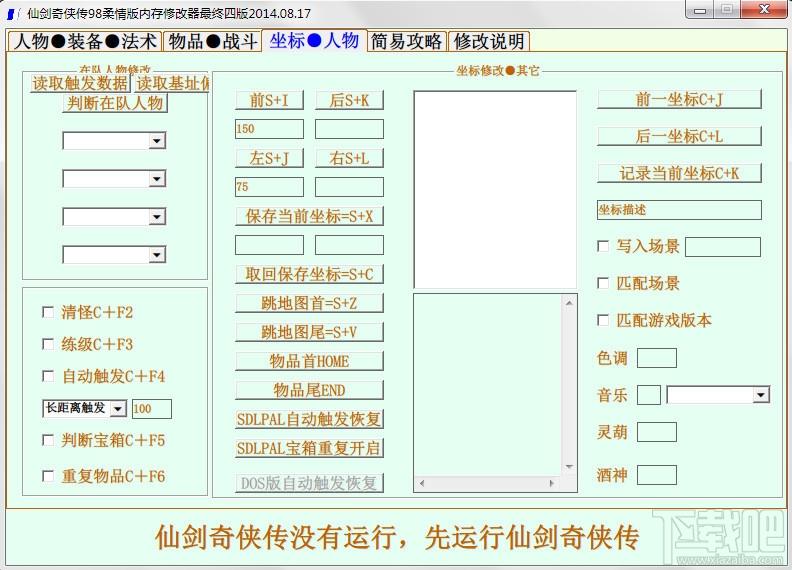Click the left saved coordinate field
Image resolution: width=792 pixels, height=570 pixels.
(x=269, y=245)
